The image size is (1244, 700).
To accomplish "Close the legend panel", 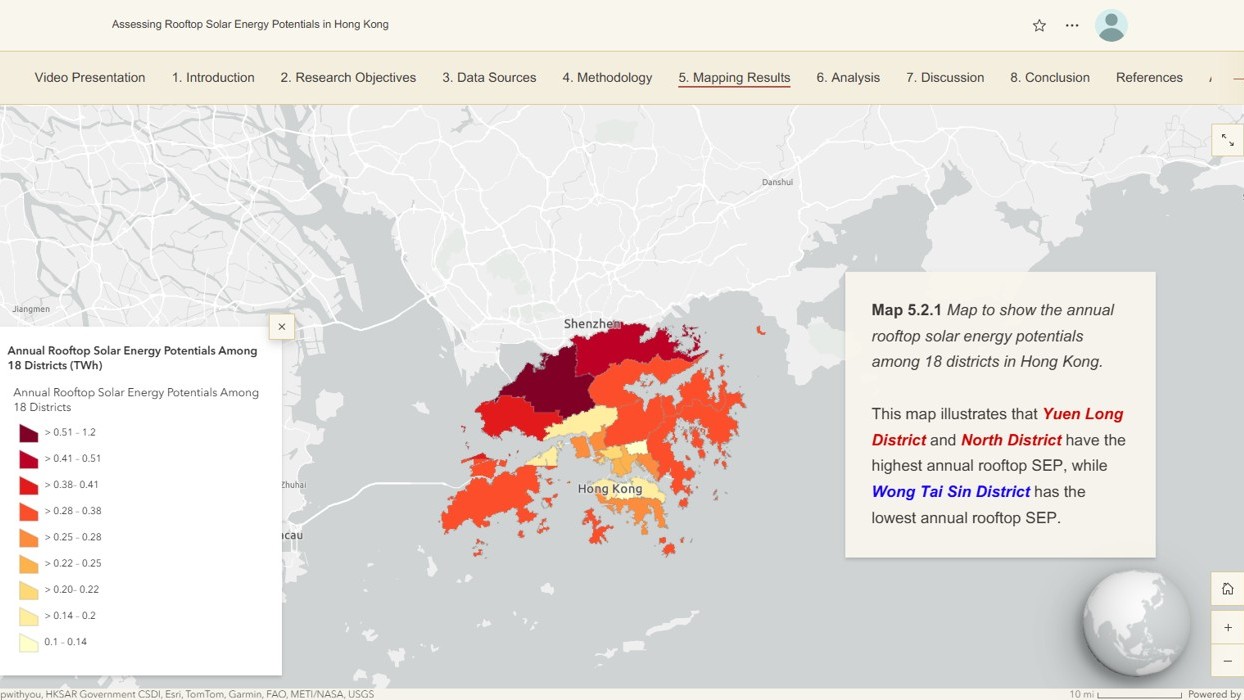I will [x=281, y=327].
